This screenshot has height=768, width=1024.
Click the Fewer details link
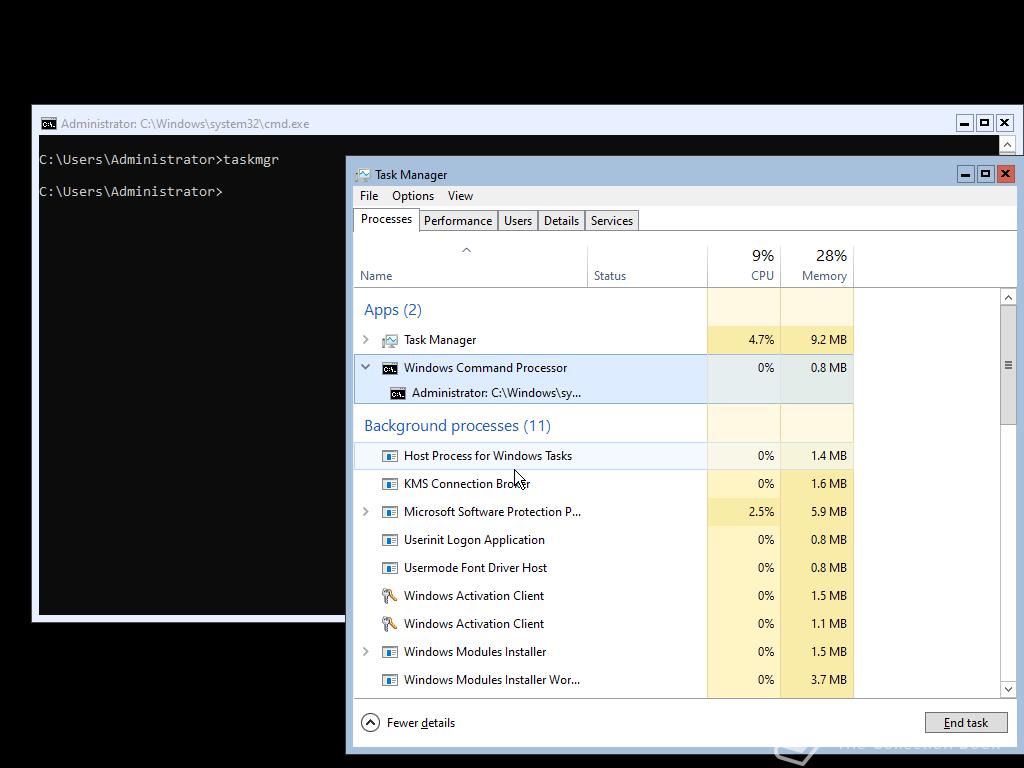click(421, 723)
